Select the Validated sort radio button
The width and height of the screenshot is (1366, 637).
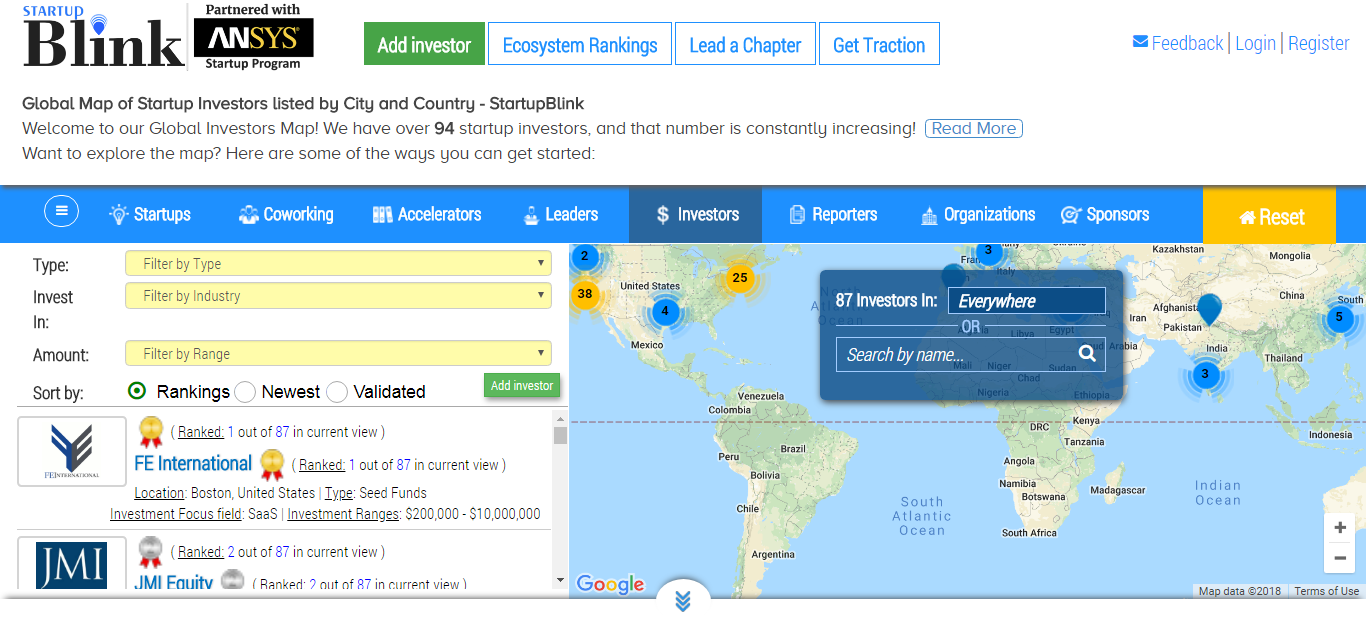coord(337,392)
